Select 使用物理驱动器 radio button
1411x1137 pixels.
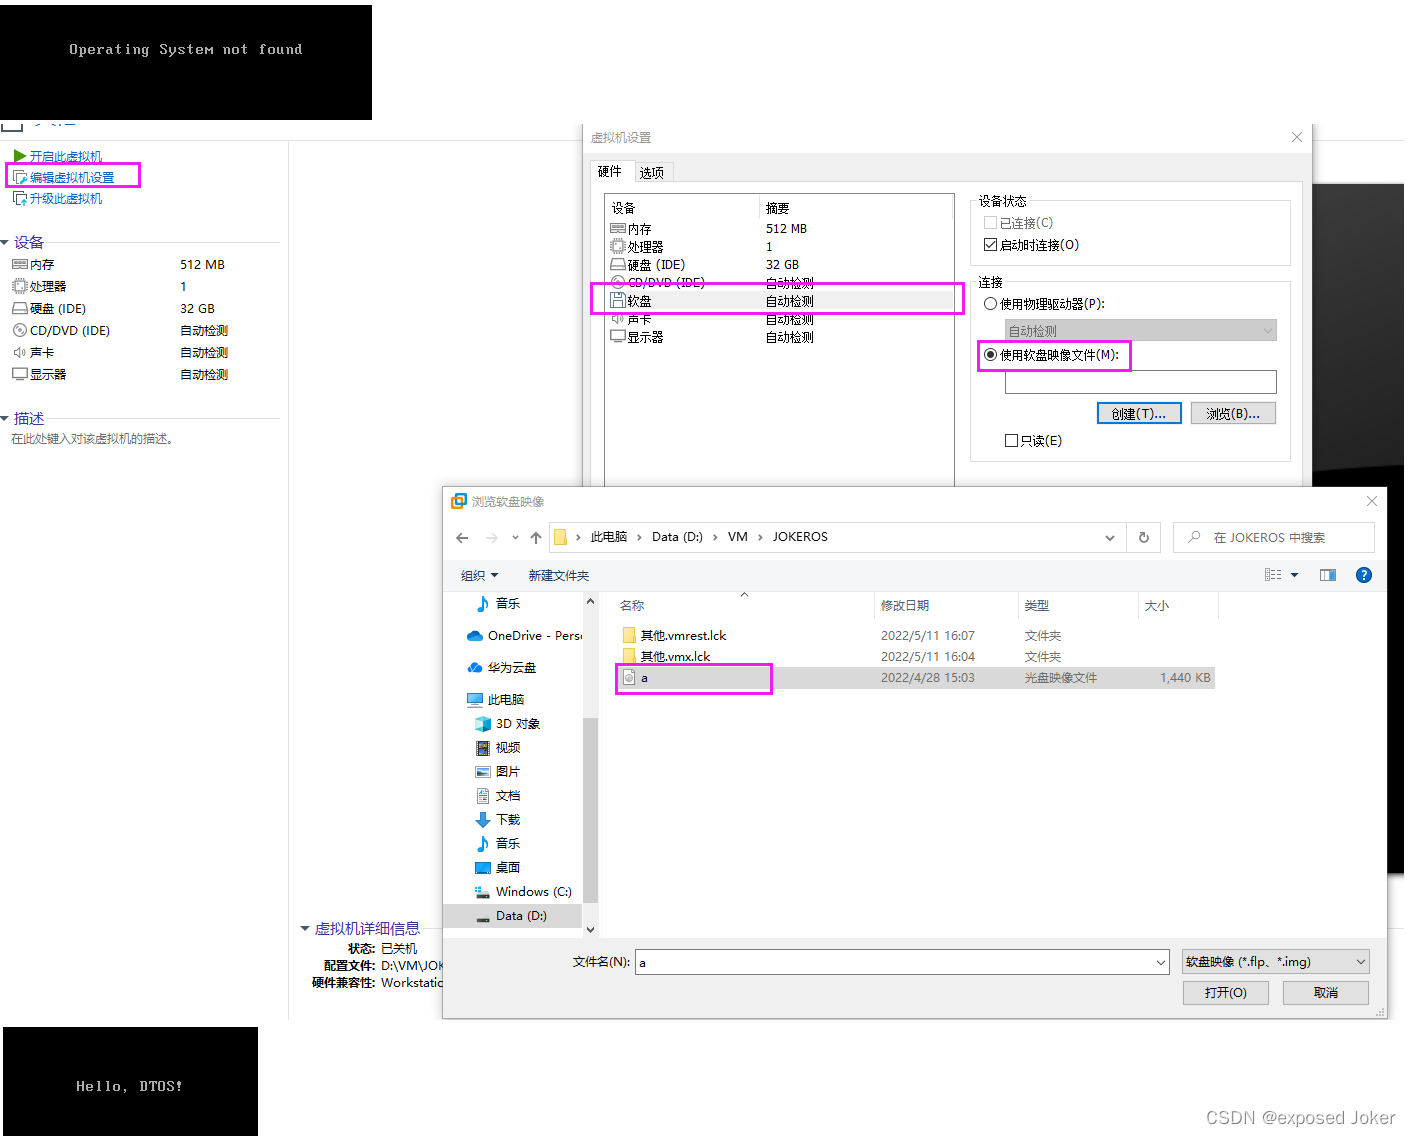coord(990,304)
